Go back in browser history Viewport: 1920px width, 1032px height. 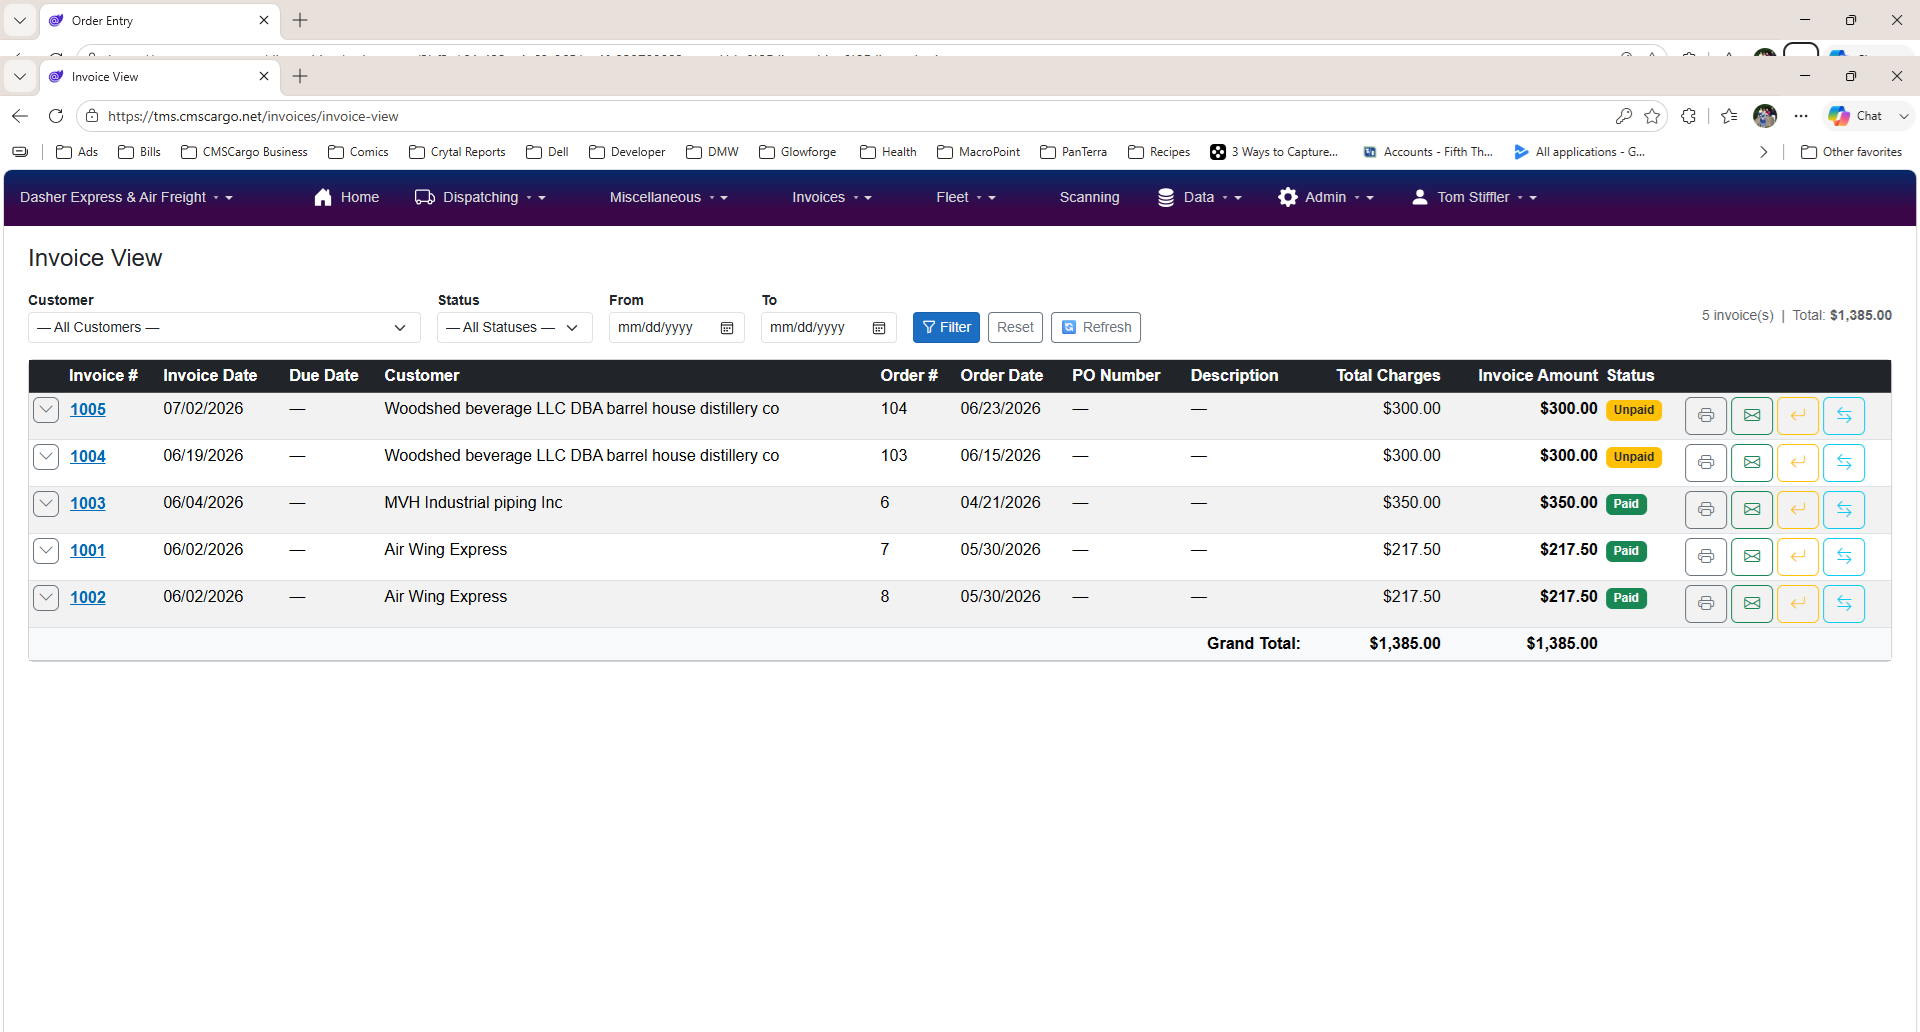20,116
